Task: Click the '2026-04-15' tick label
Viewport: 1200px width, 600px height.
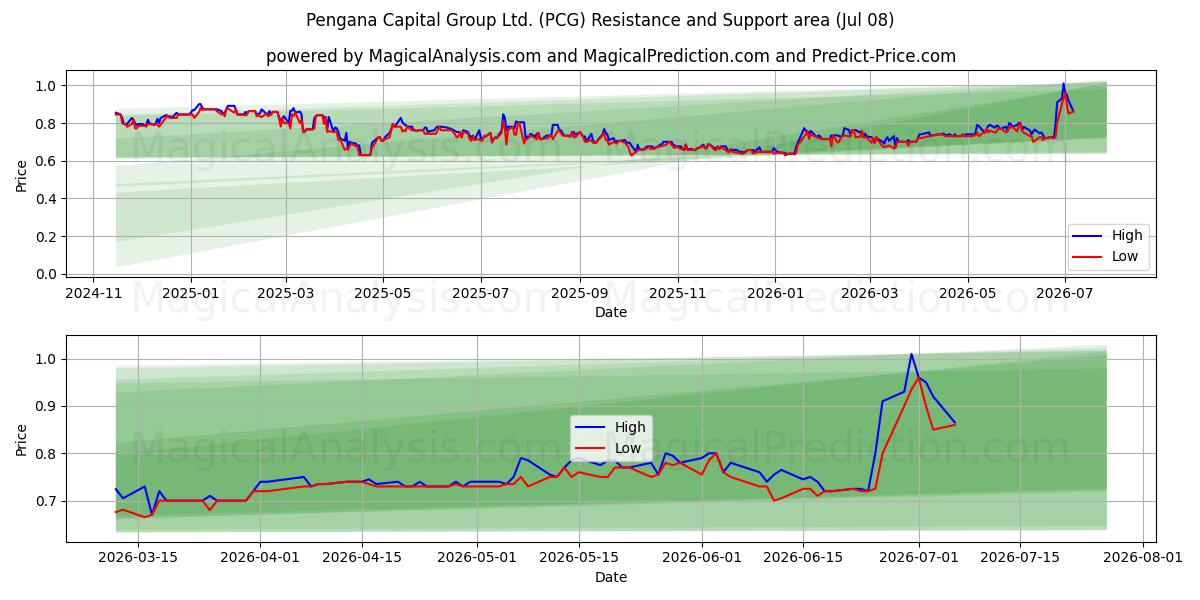Action: 362,558
